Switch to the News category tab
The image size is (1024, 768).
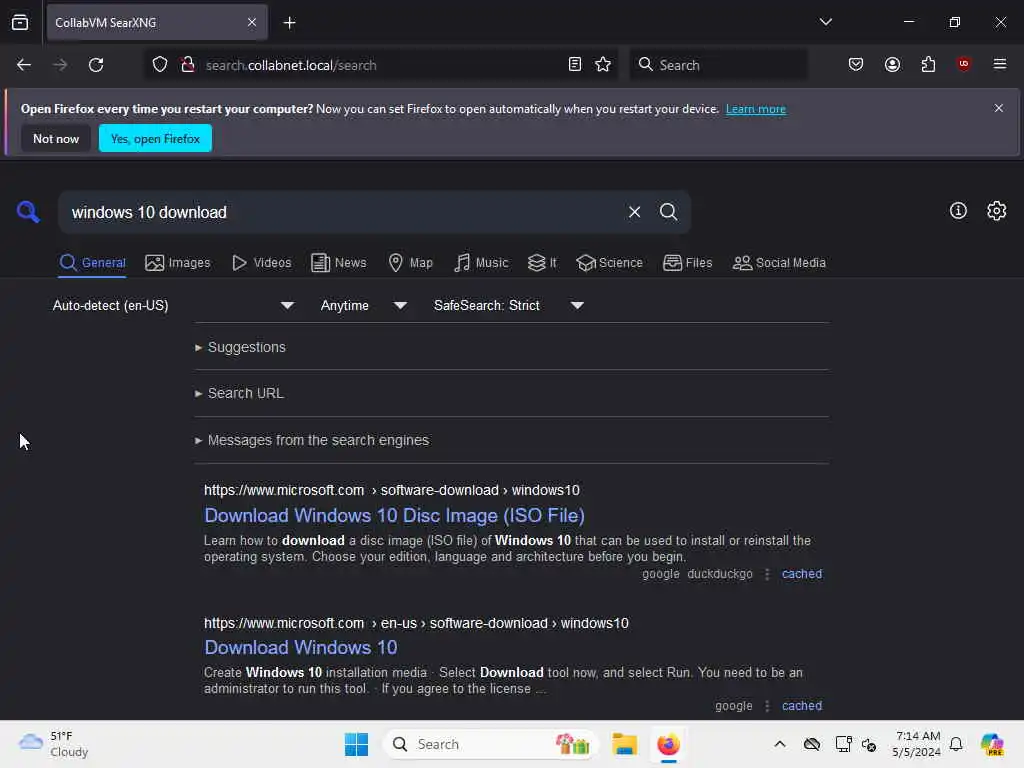[338, 263]
